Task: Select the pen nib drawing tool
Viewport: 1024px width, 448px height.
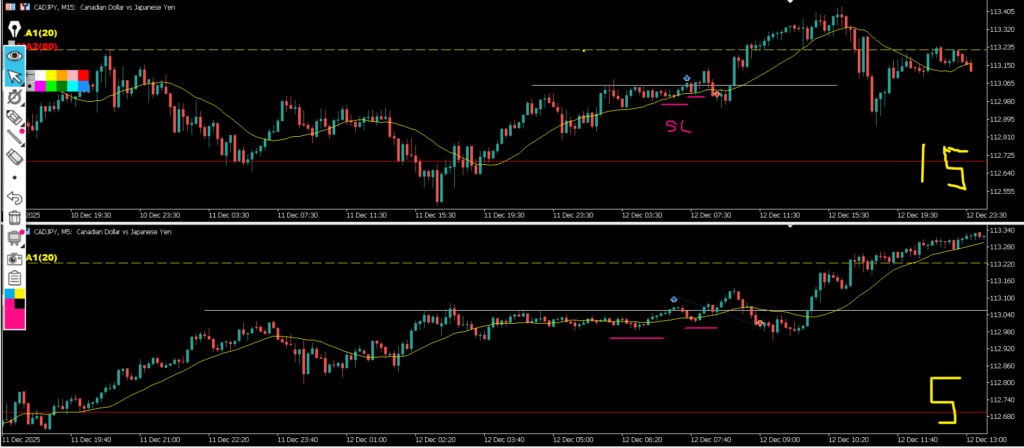Action: pos(14,32)
